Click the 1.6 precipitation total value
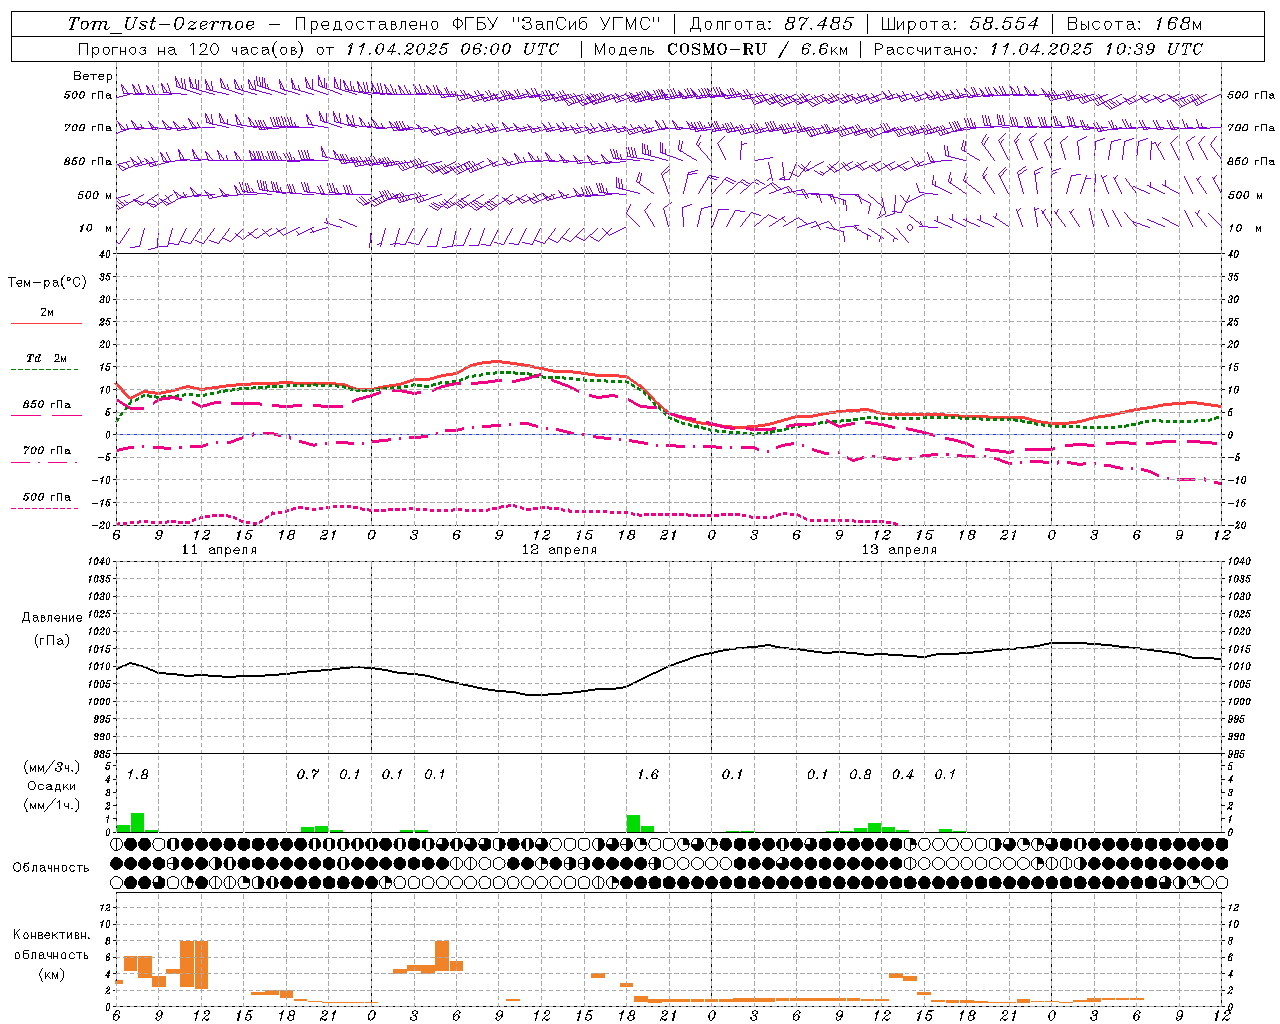 click(x=647, y=774)
